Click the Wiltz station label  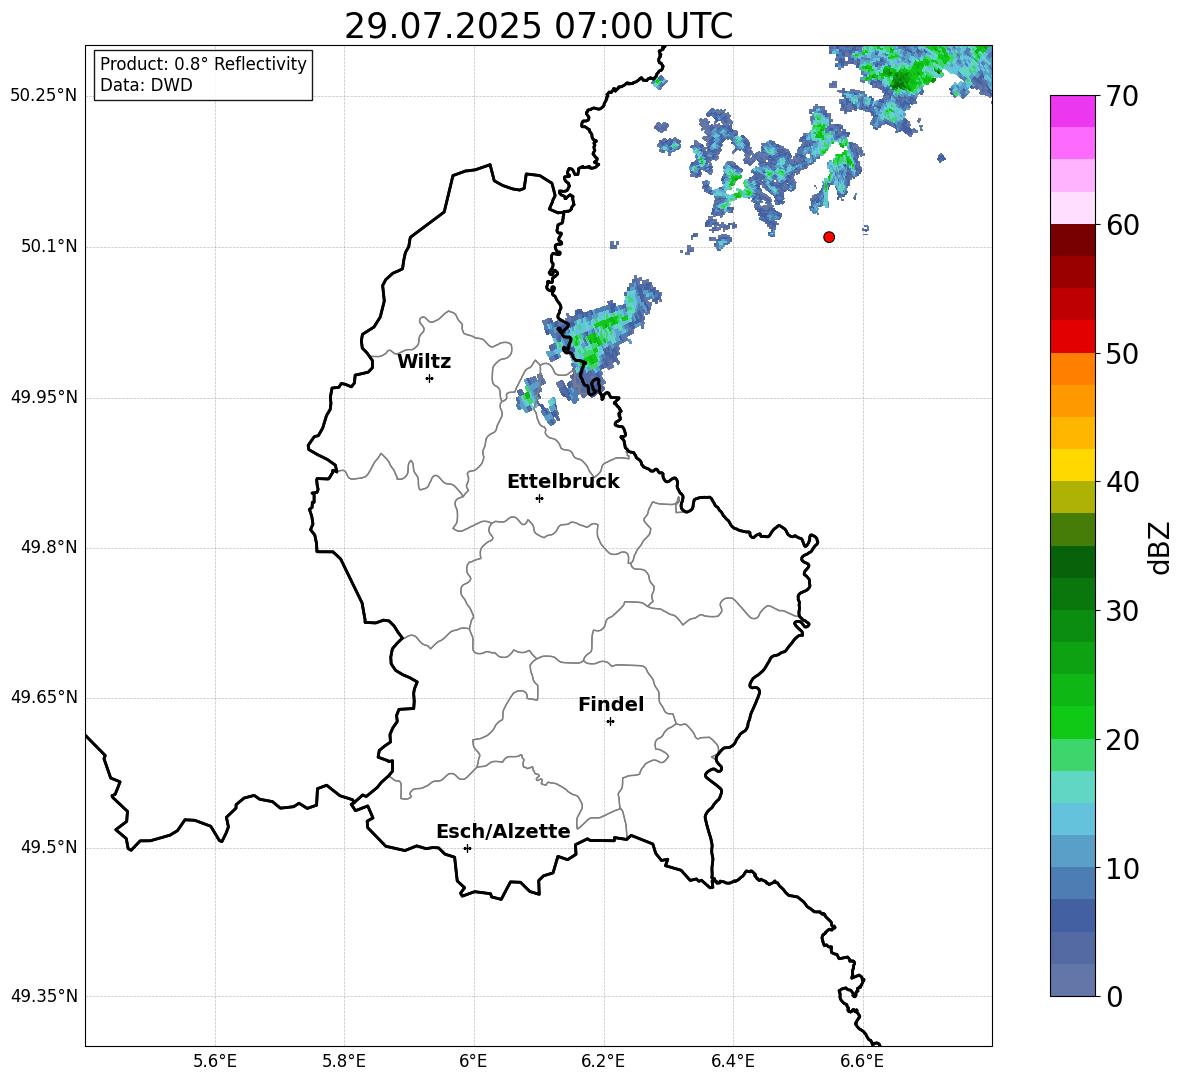coord(424,362)
